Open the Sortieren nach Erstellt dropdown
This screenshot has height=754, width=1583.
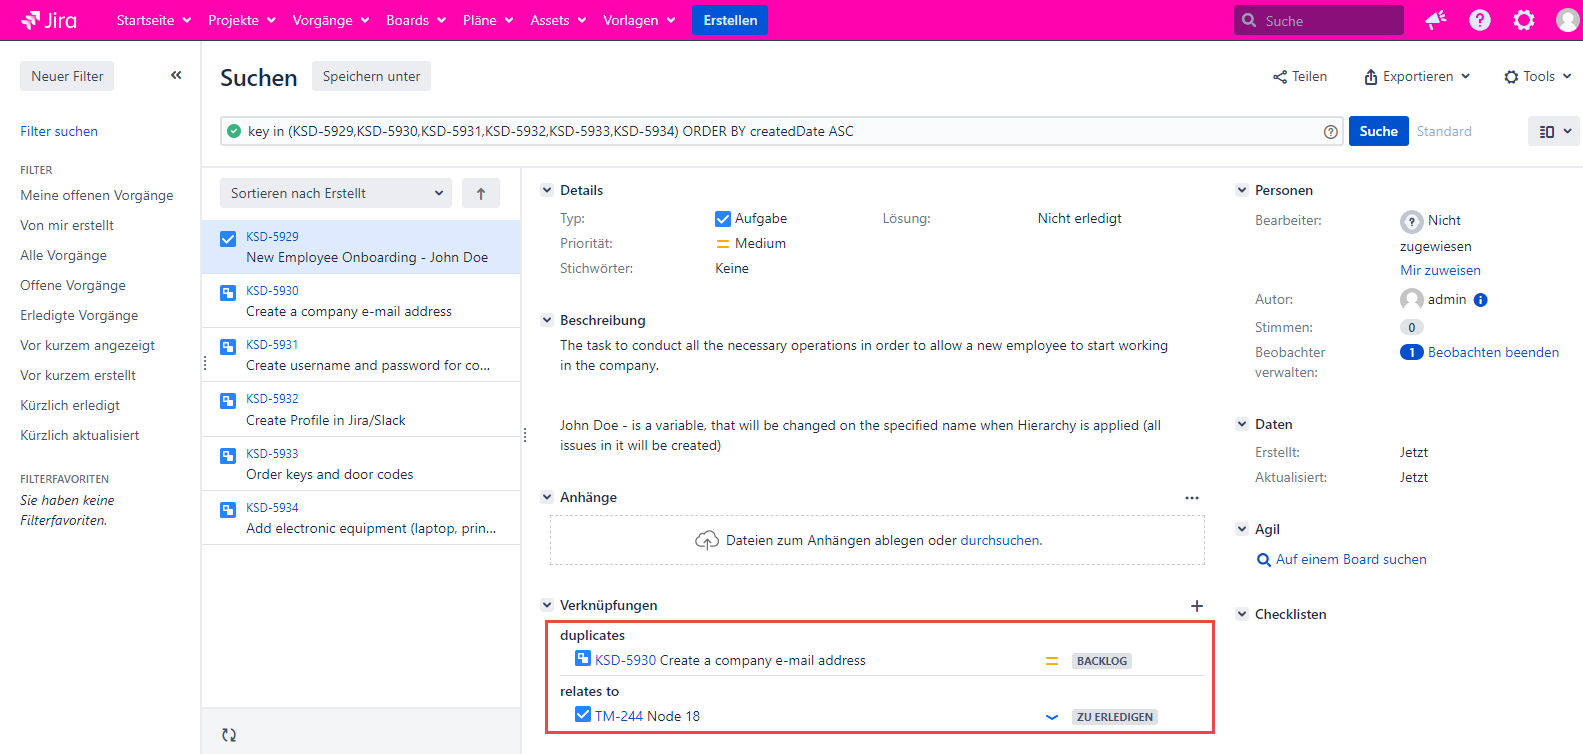pyautogui.click(x=335, y=193)
